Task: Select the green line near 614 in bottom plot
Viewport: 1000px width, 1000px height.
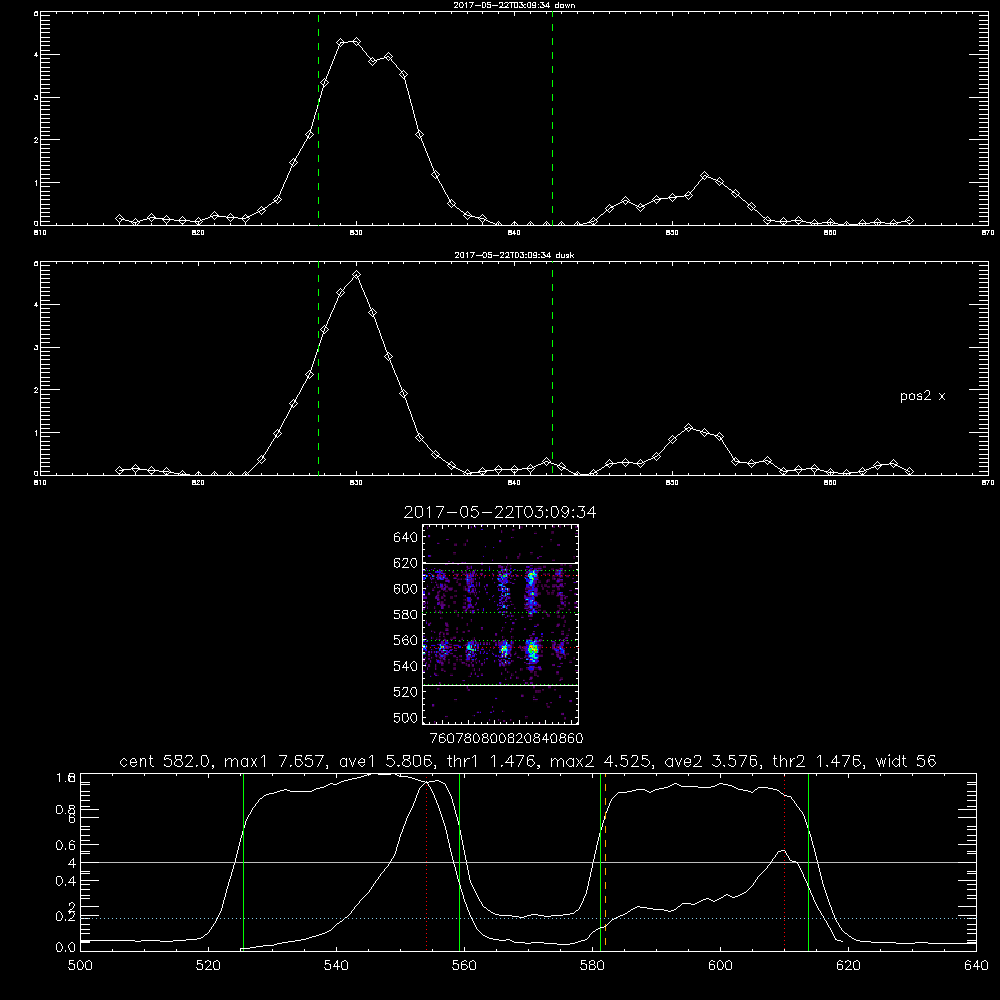Action: [x=808, y=862]
